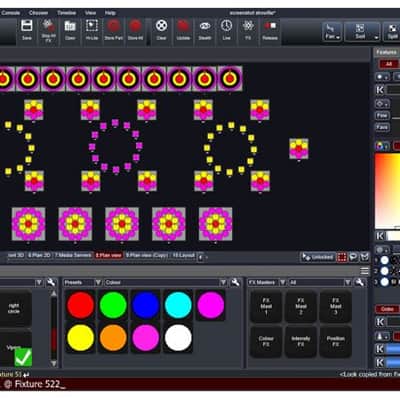Image resolution: width=400 pixels, height=400 pixels.
Task: Select the orange colour preset
Action: coord(113,338)
